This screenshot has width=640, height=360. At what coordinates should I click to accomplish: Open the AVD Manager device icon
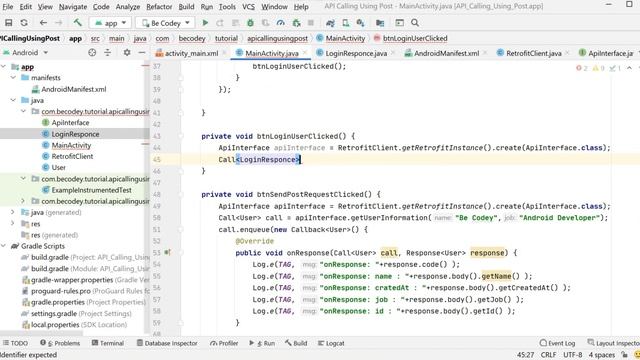tap(346, 23)
